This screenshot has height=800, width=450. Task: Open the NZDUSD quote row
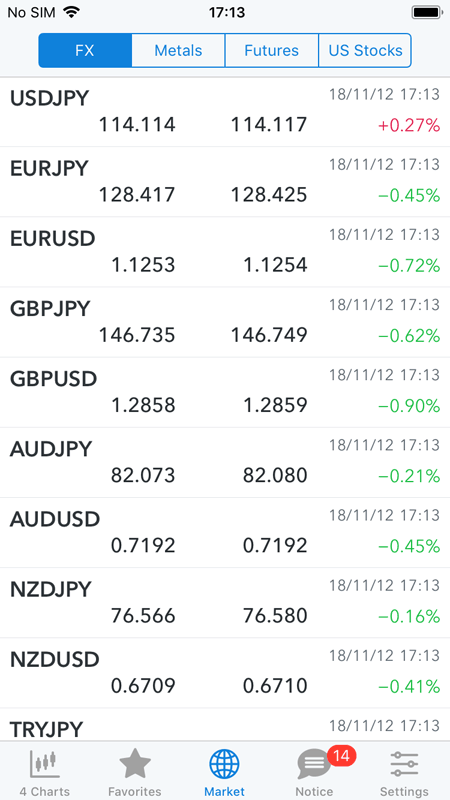coord(225,673)
